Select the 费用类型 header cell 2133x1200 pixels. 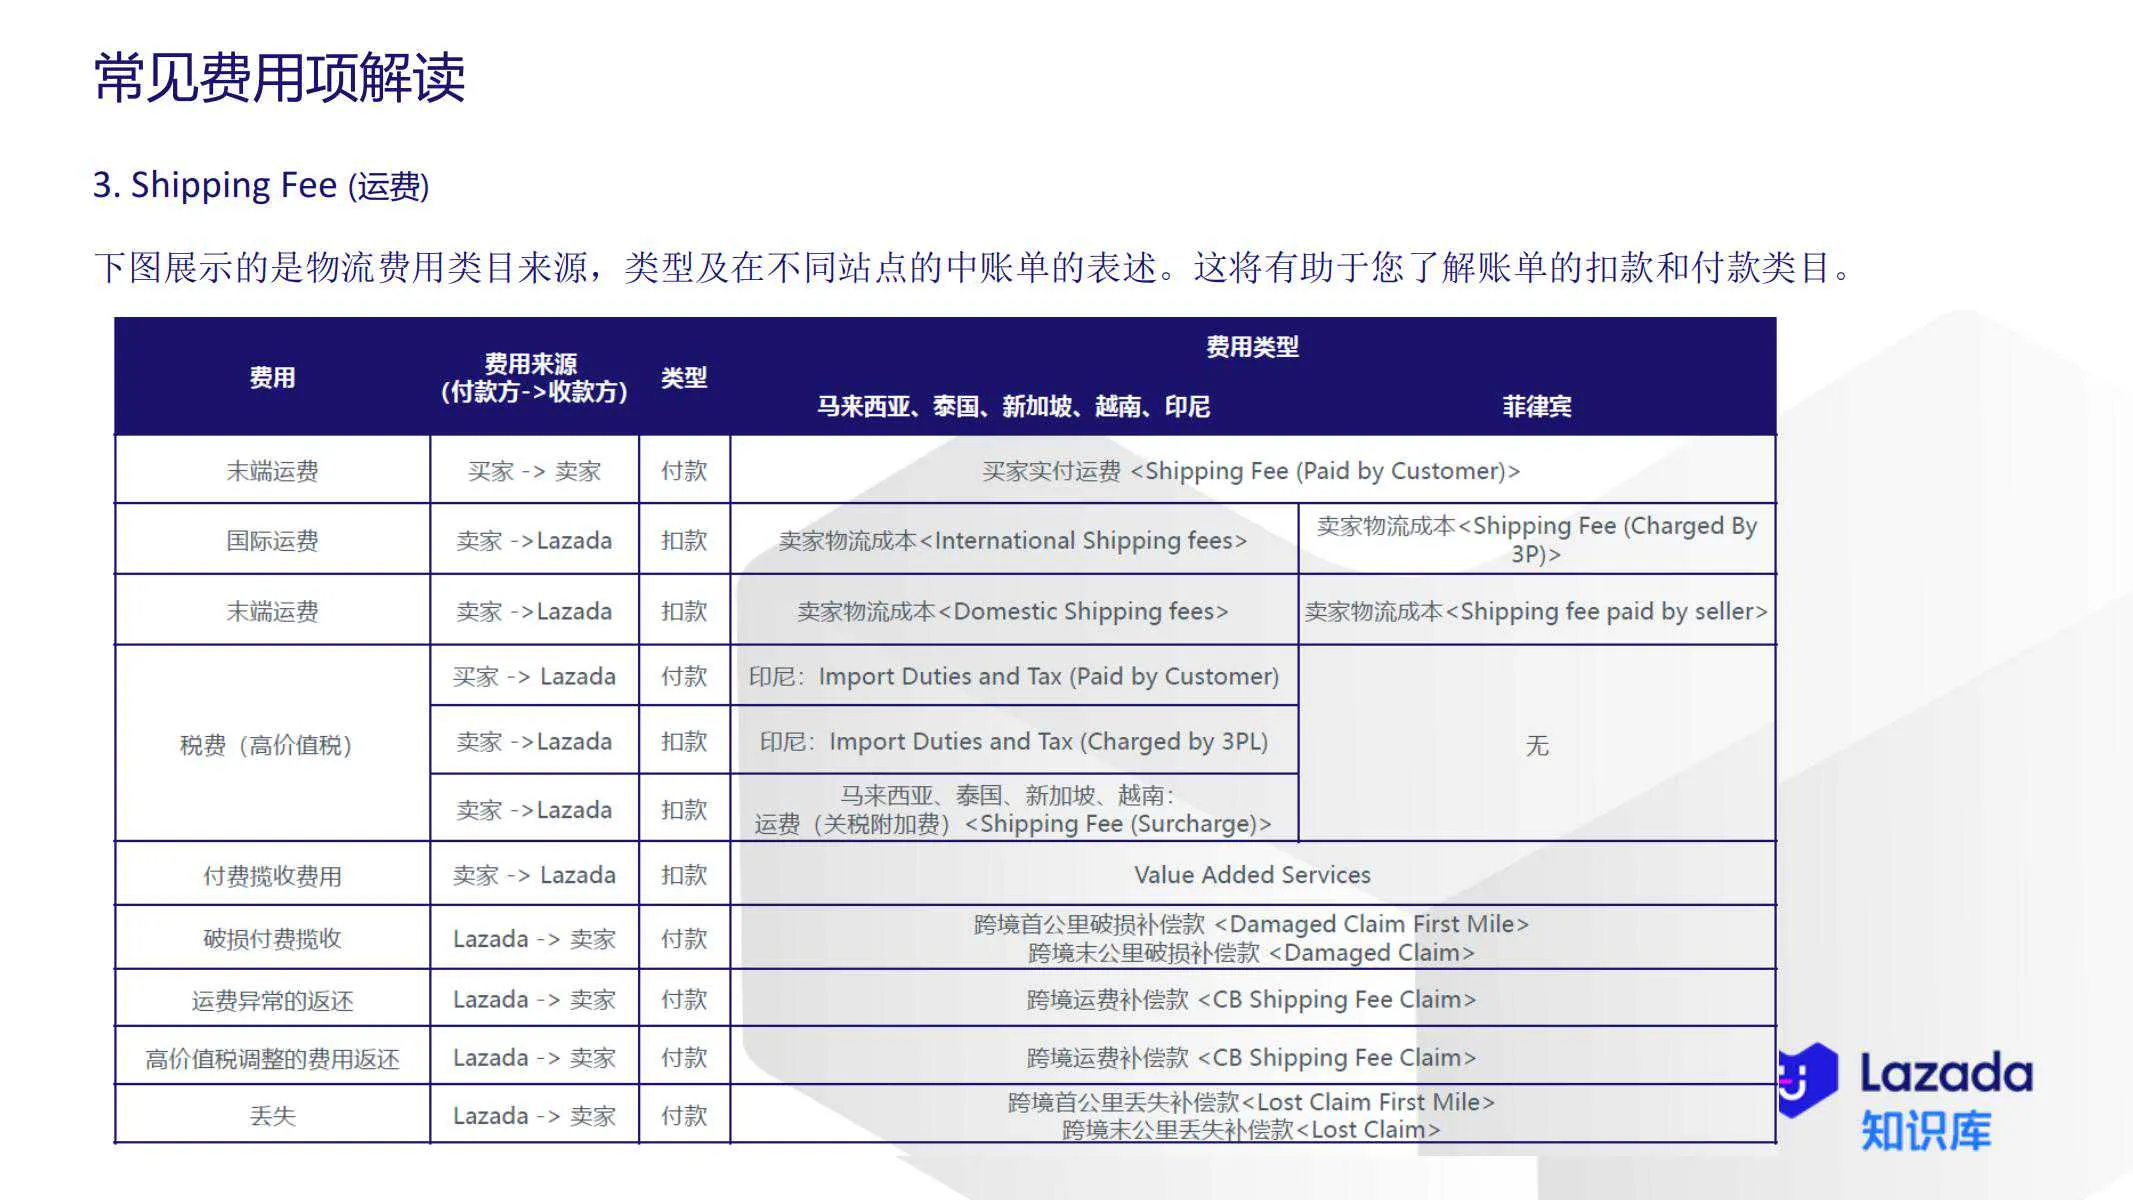(1253, 350)
